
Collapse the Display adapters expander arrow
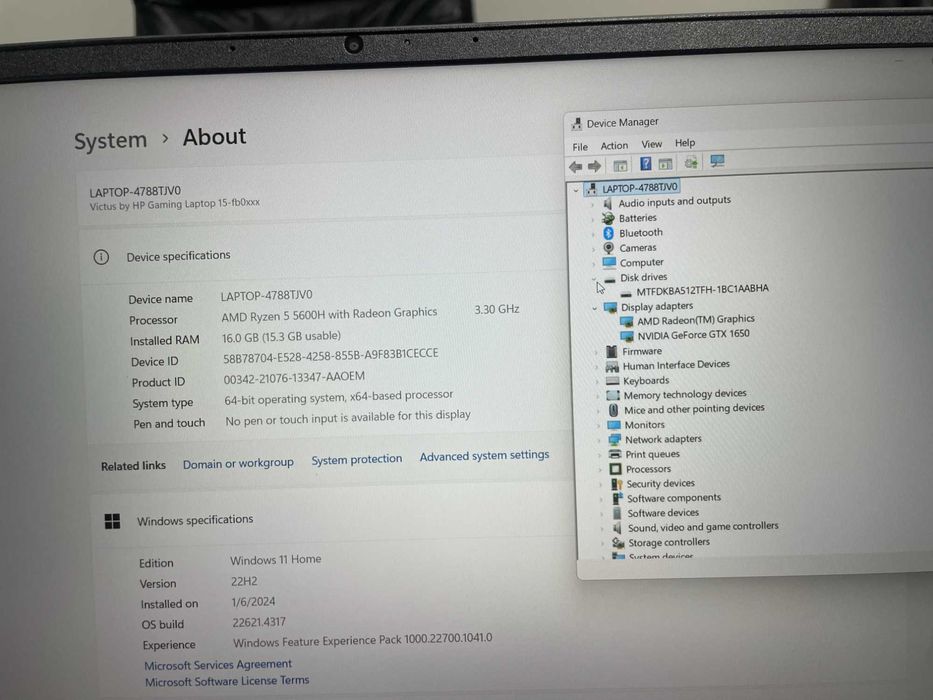(x=594, y=308)
